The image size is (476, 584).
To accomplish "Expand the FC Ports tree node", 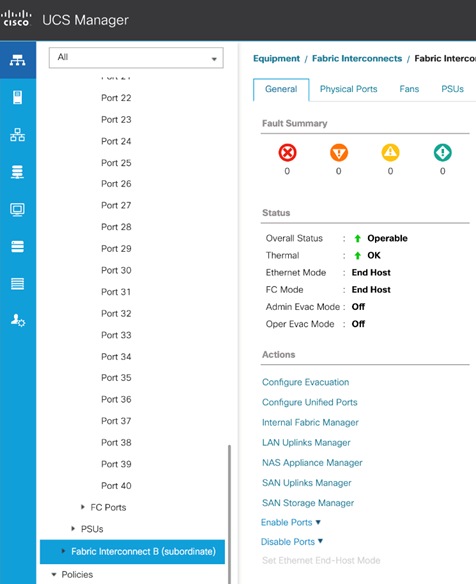I will point(83,507).
